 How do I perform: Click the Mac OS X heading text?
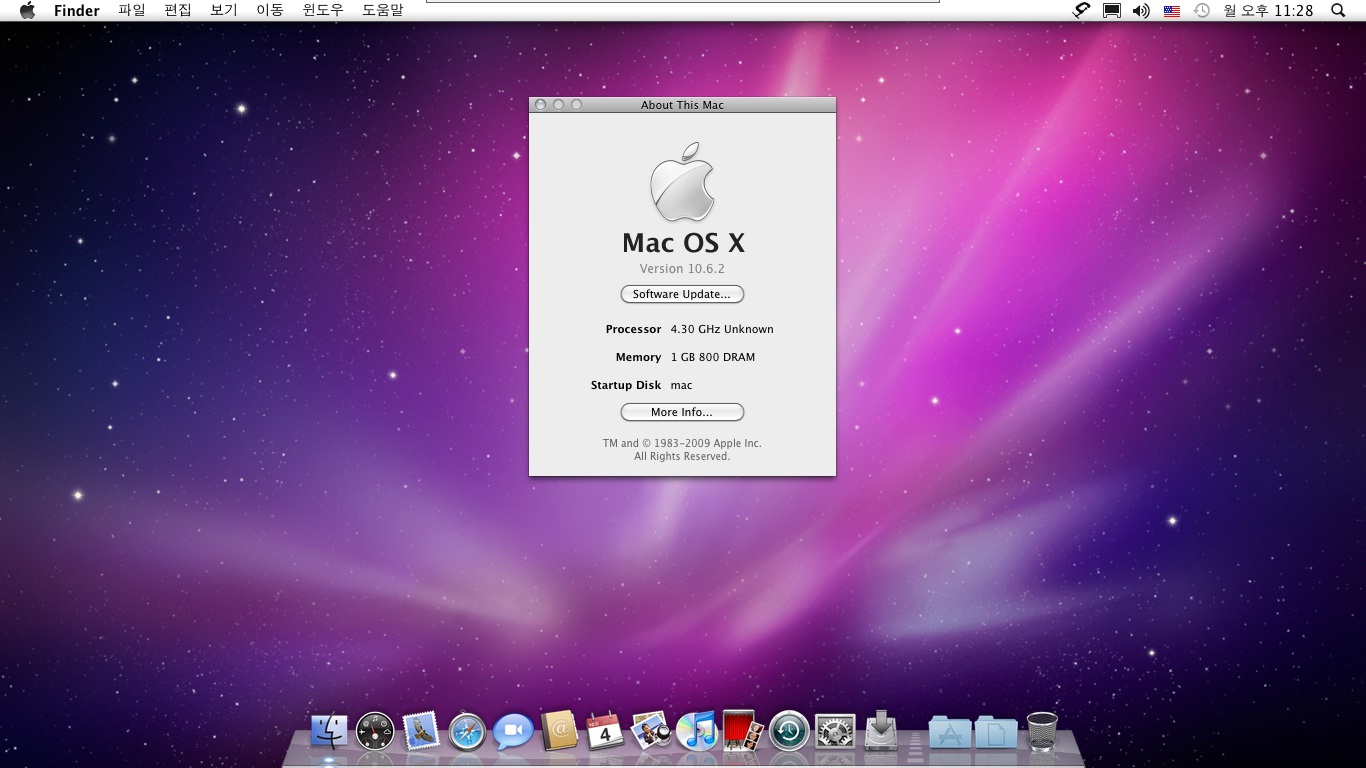point(683,243)
